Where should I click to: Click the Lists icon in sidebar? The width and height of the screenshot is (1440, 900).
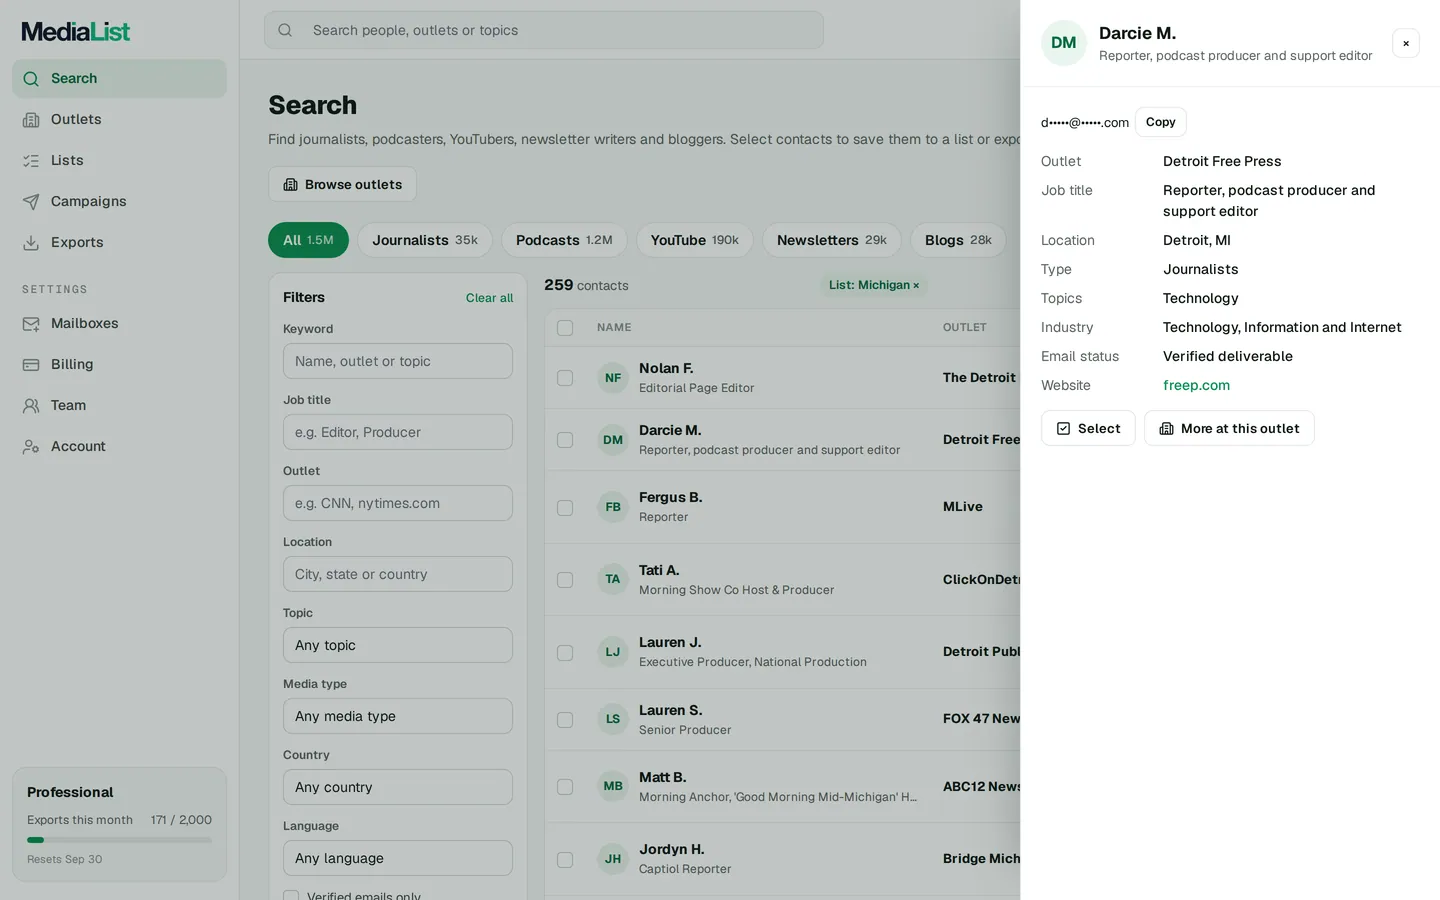[31, 161]
